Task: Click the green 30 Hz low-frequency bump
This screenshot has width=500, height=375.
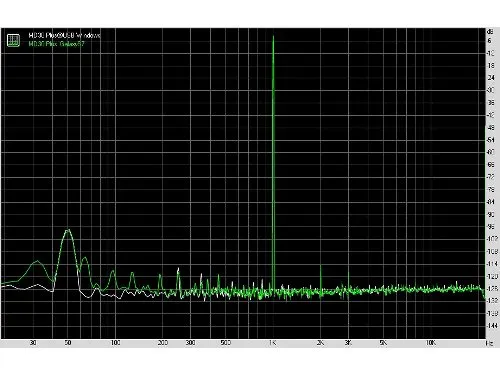Action: [x=37, y=262]
